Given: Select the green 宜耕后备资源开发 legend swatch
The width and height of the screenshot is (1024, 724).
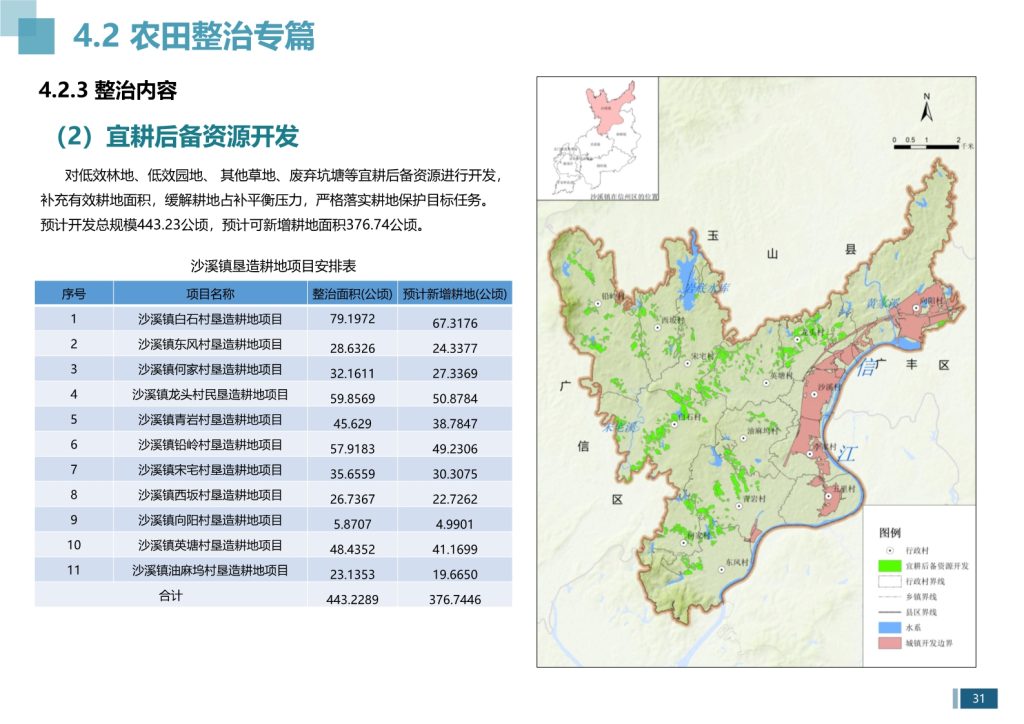Looking at the screenshot, I should [885, 566].
